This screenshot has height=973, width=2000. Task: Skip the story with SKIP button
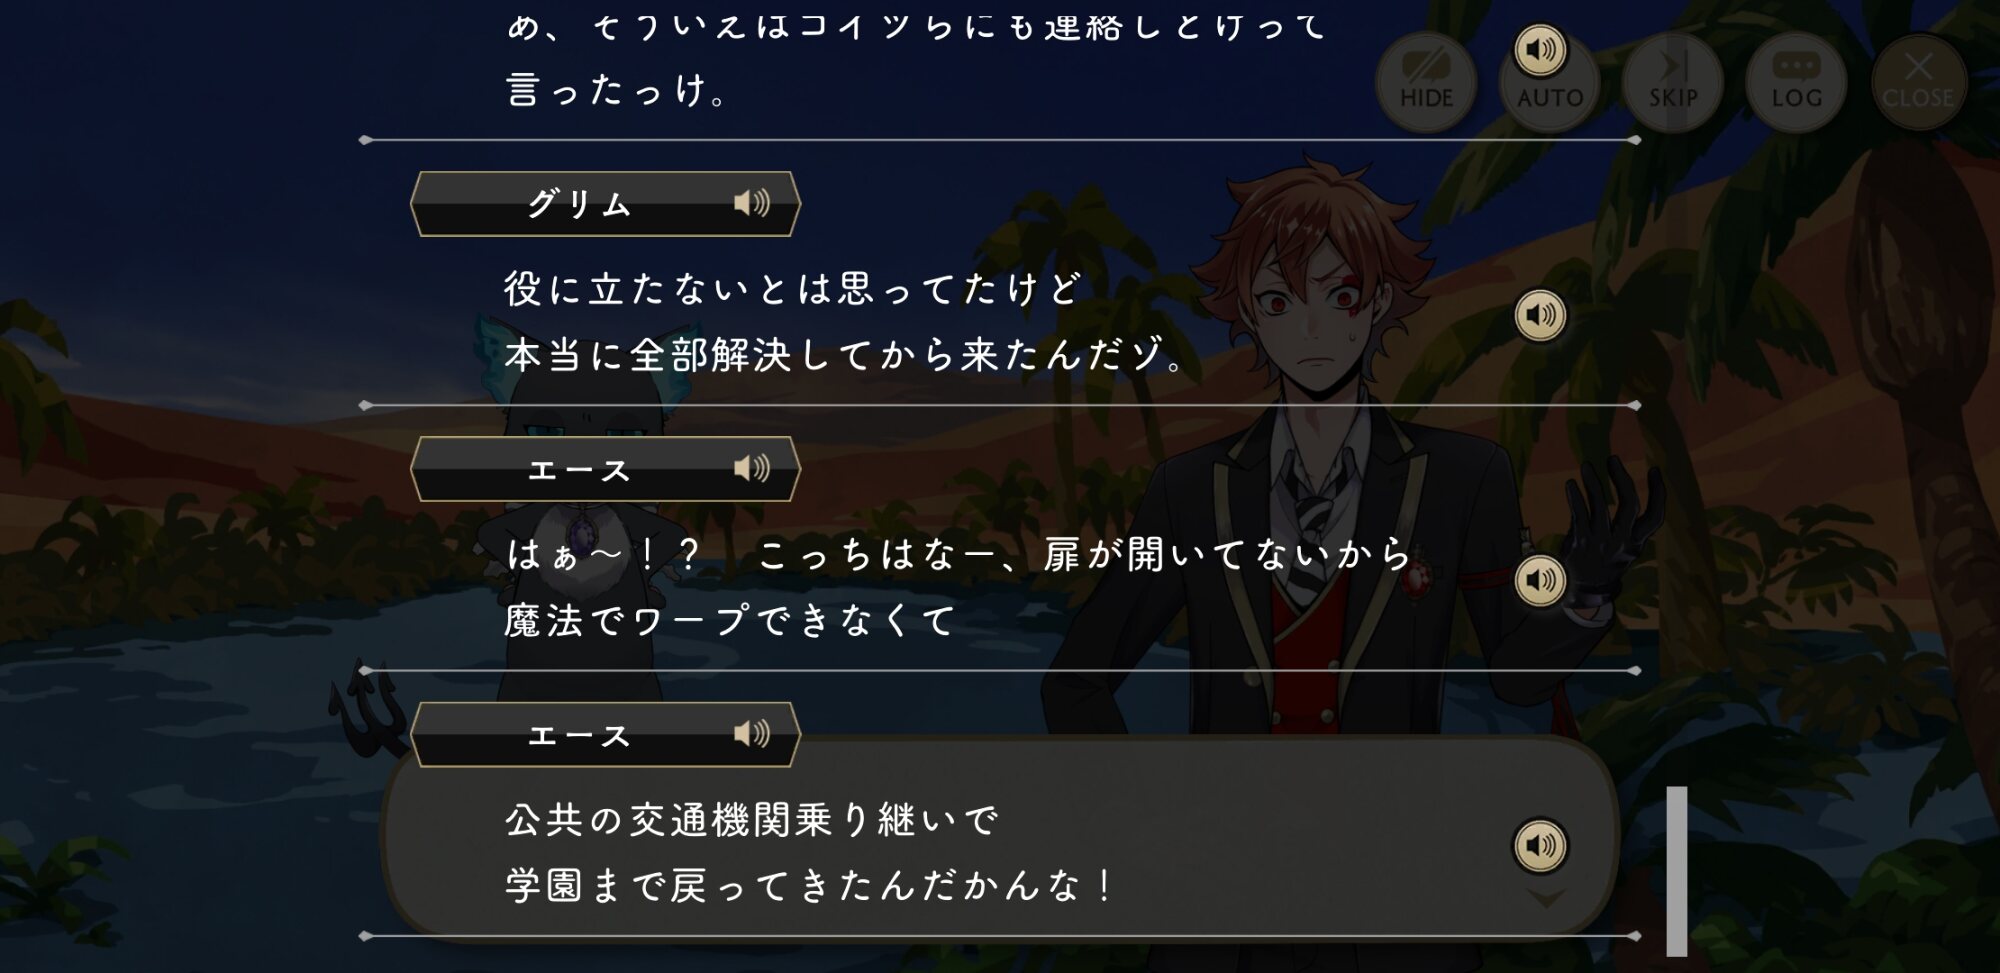tap(1673, 82)
